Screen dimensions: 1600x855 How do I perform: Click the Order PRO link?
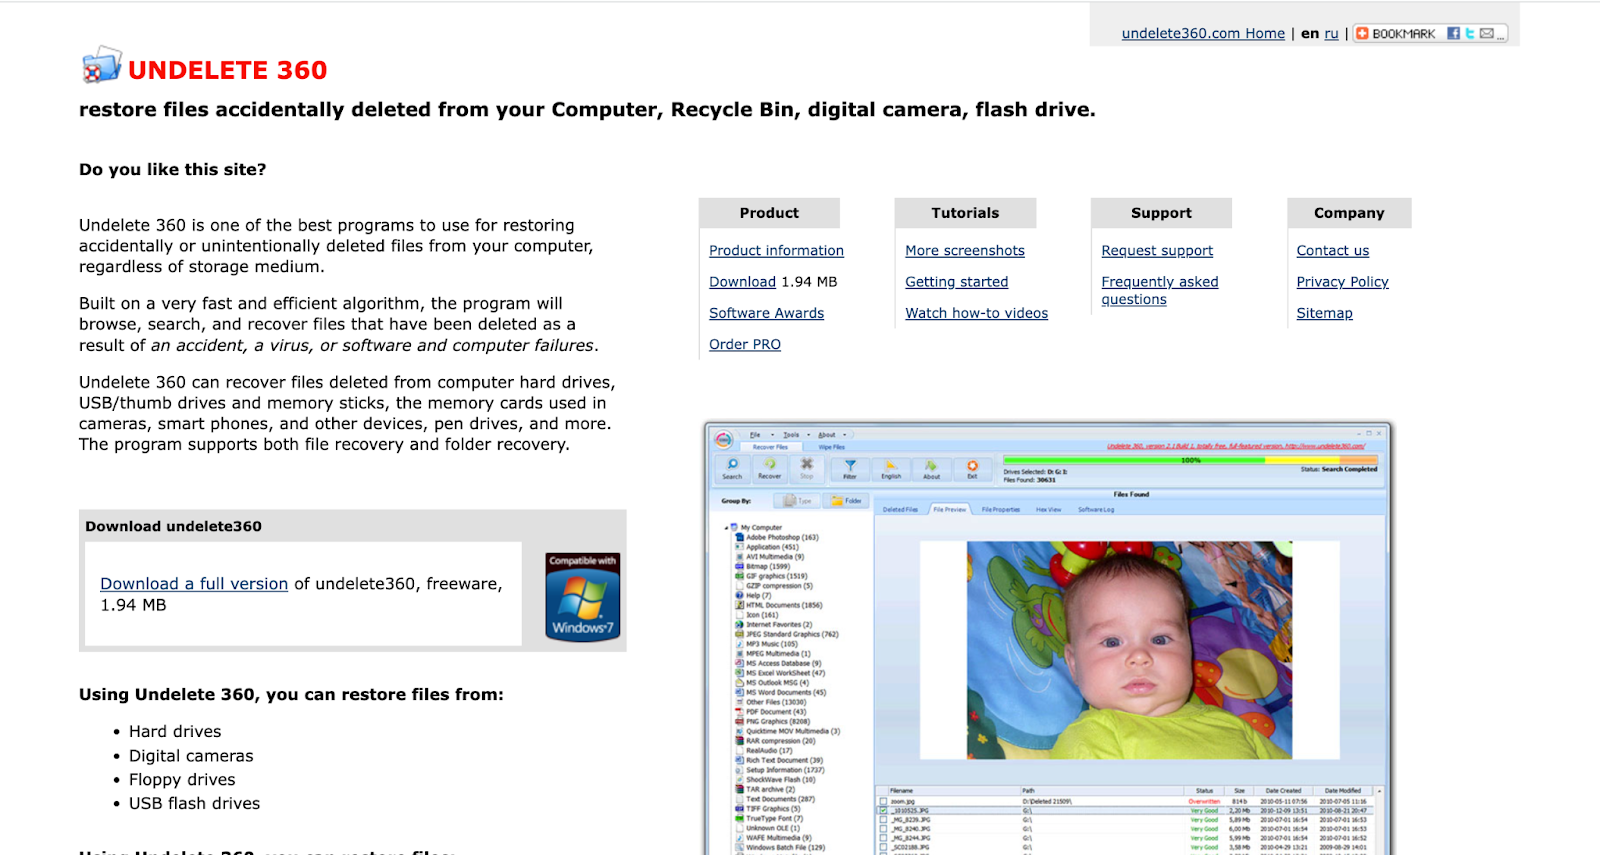745,344
